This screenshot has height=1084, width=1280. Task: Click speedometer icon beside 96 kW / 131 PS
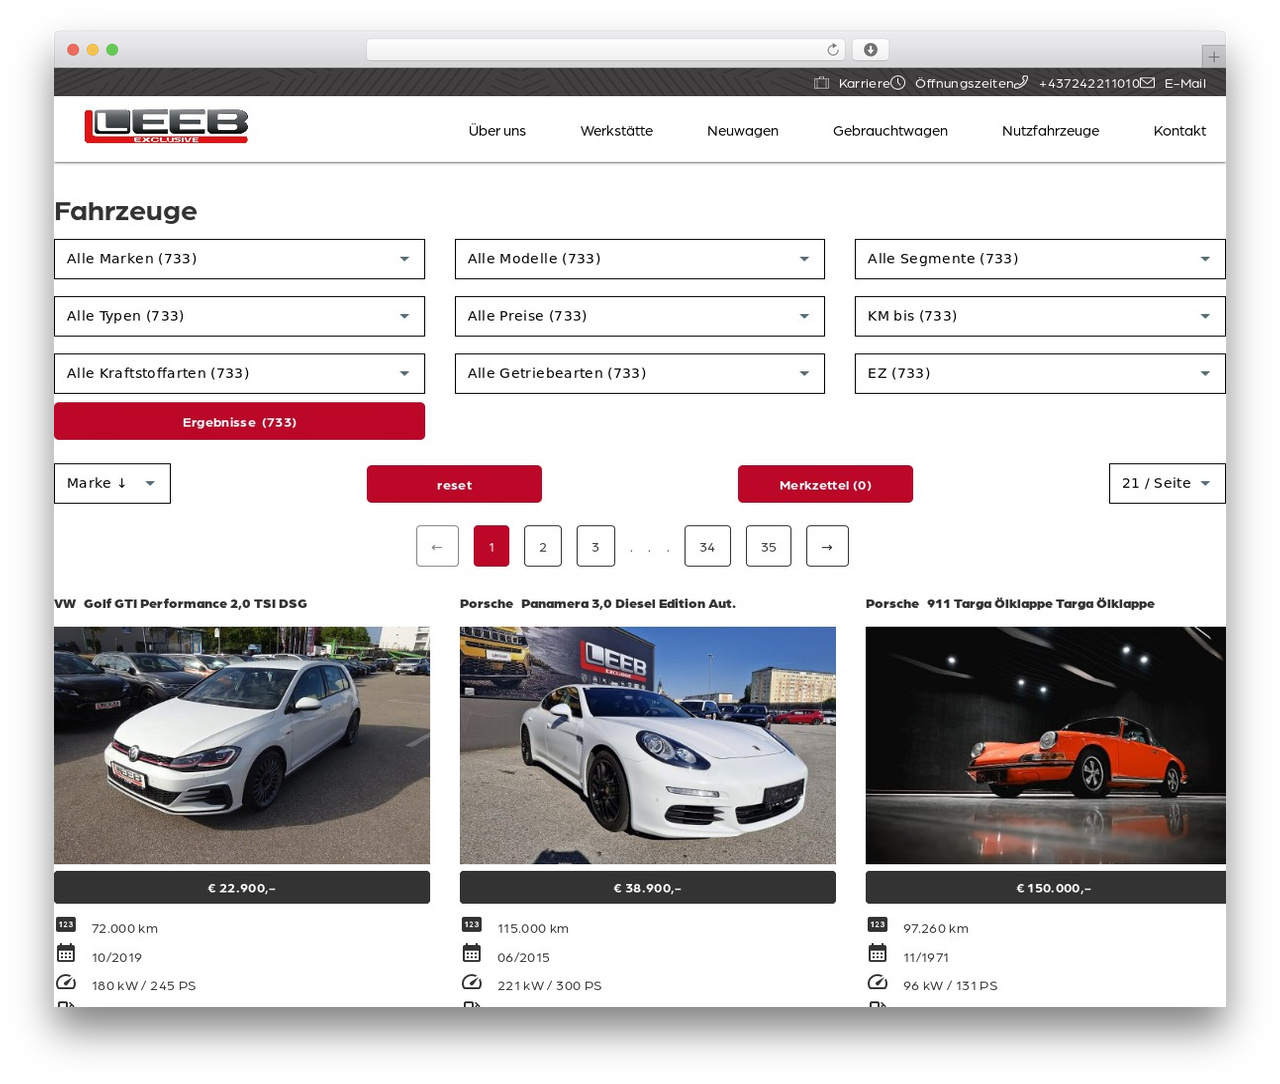point(878,982)
